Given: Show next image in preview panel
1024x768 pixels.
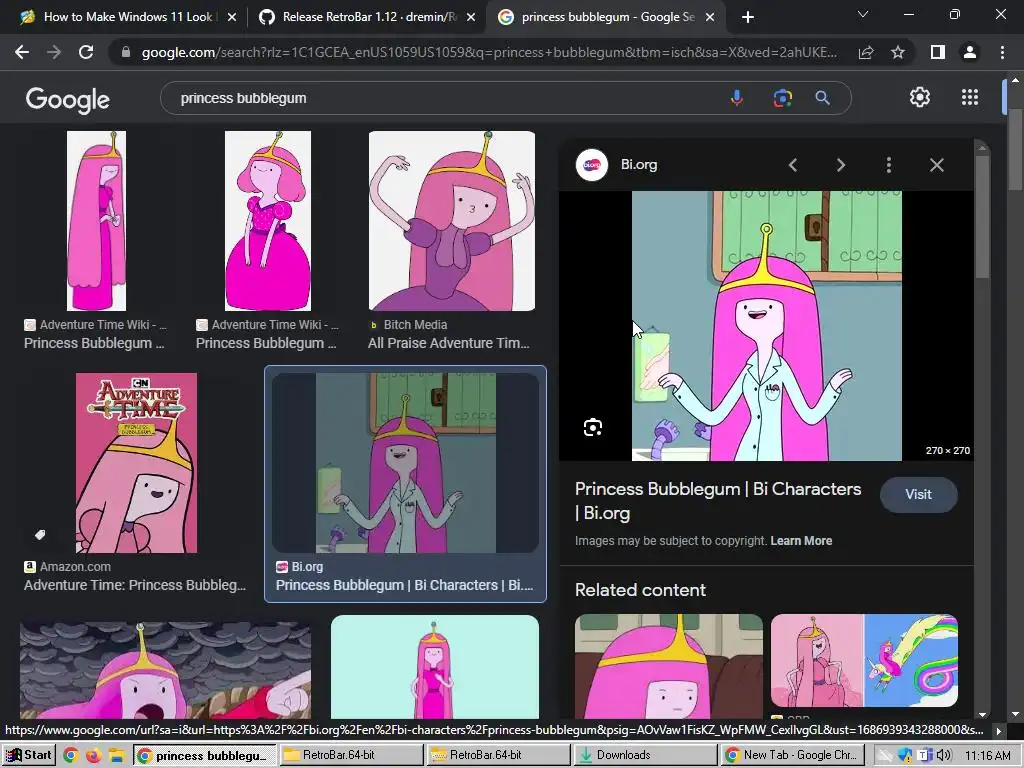Looking at the screenshot, I should 840,165.
